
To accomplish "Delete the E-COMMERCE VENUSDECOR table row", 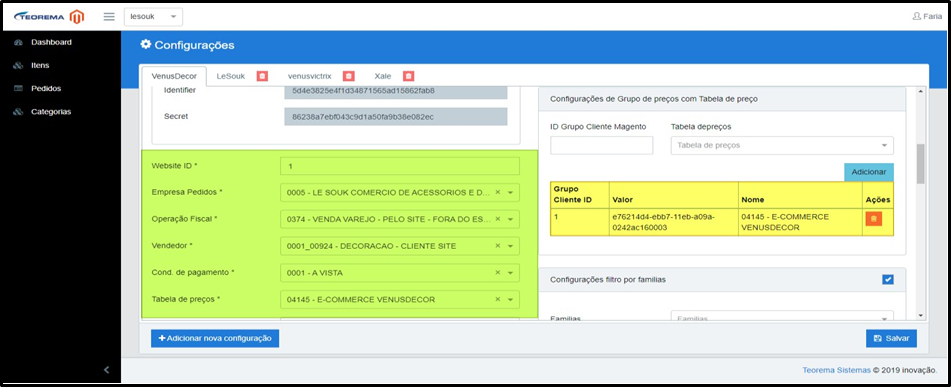I will [873, 218].
